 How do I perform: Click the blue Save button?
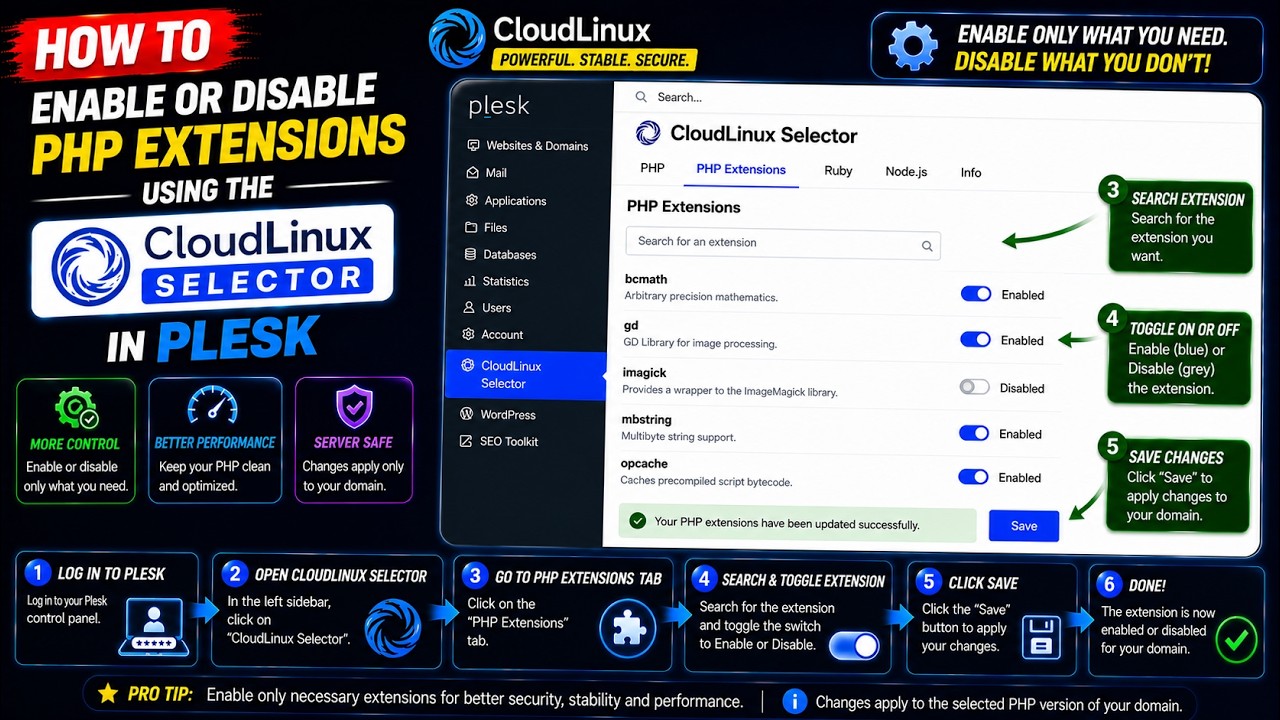(1024, 525)
